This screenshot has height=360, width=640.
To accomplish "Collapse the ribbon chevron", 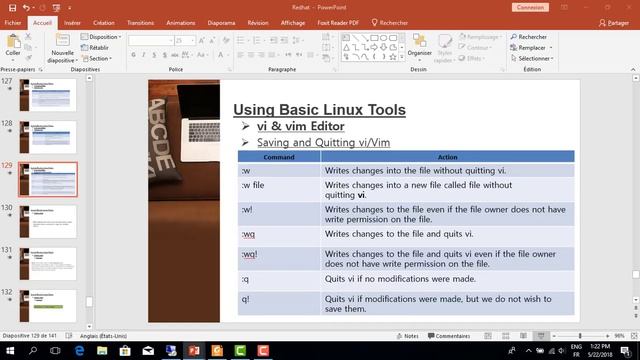I will click(x=633, y=69).
